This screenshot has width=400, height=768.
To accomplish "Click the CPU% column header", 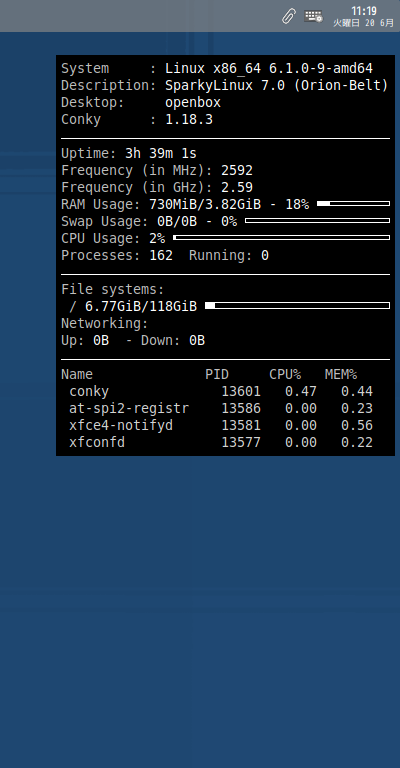I will (285, 375).
